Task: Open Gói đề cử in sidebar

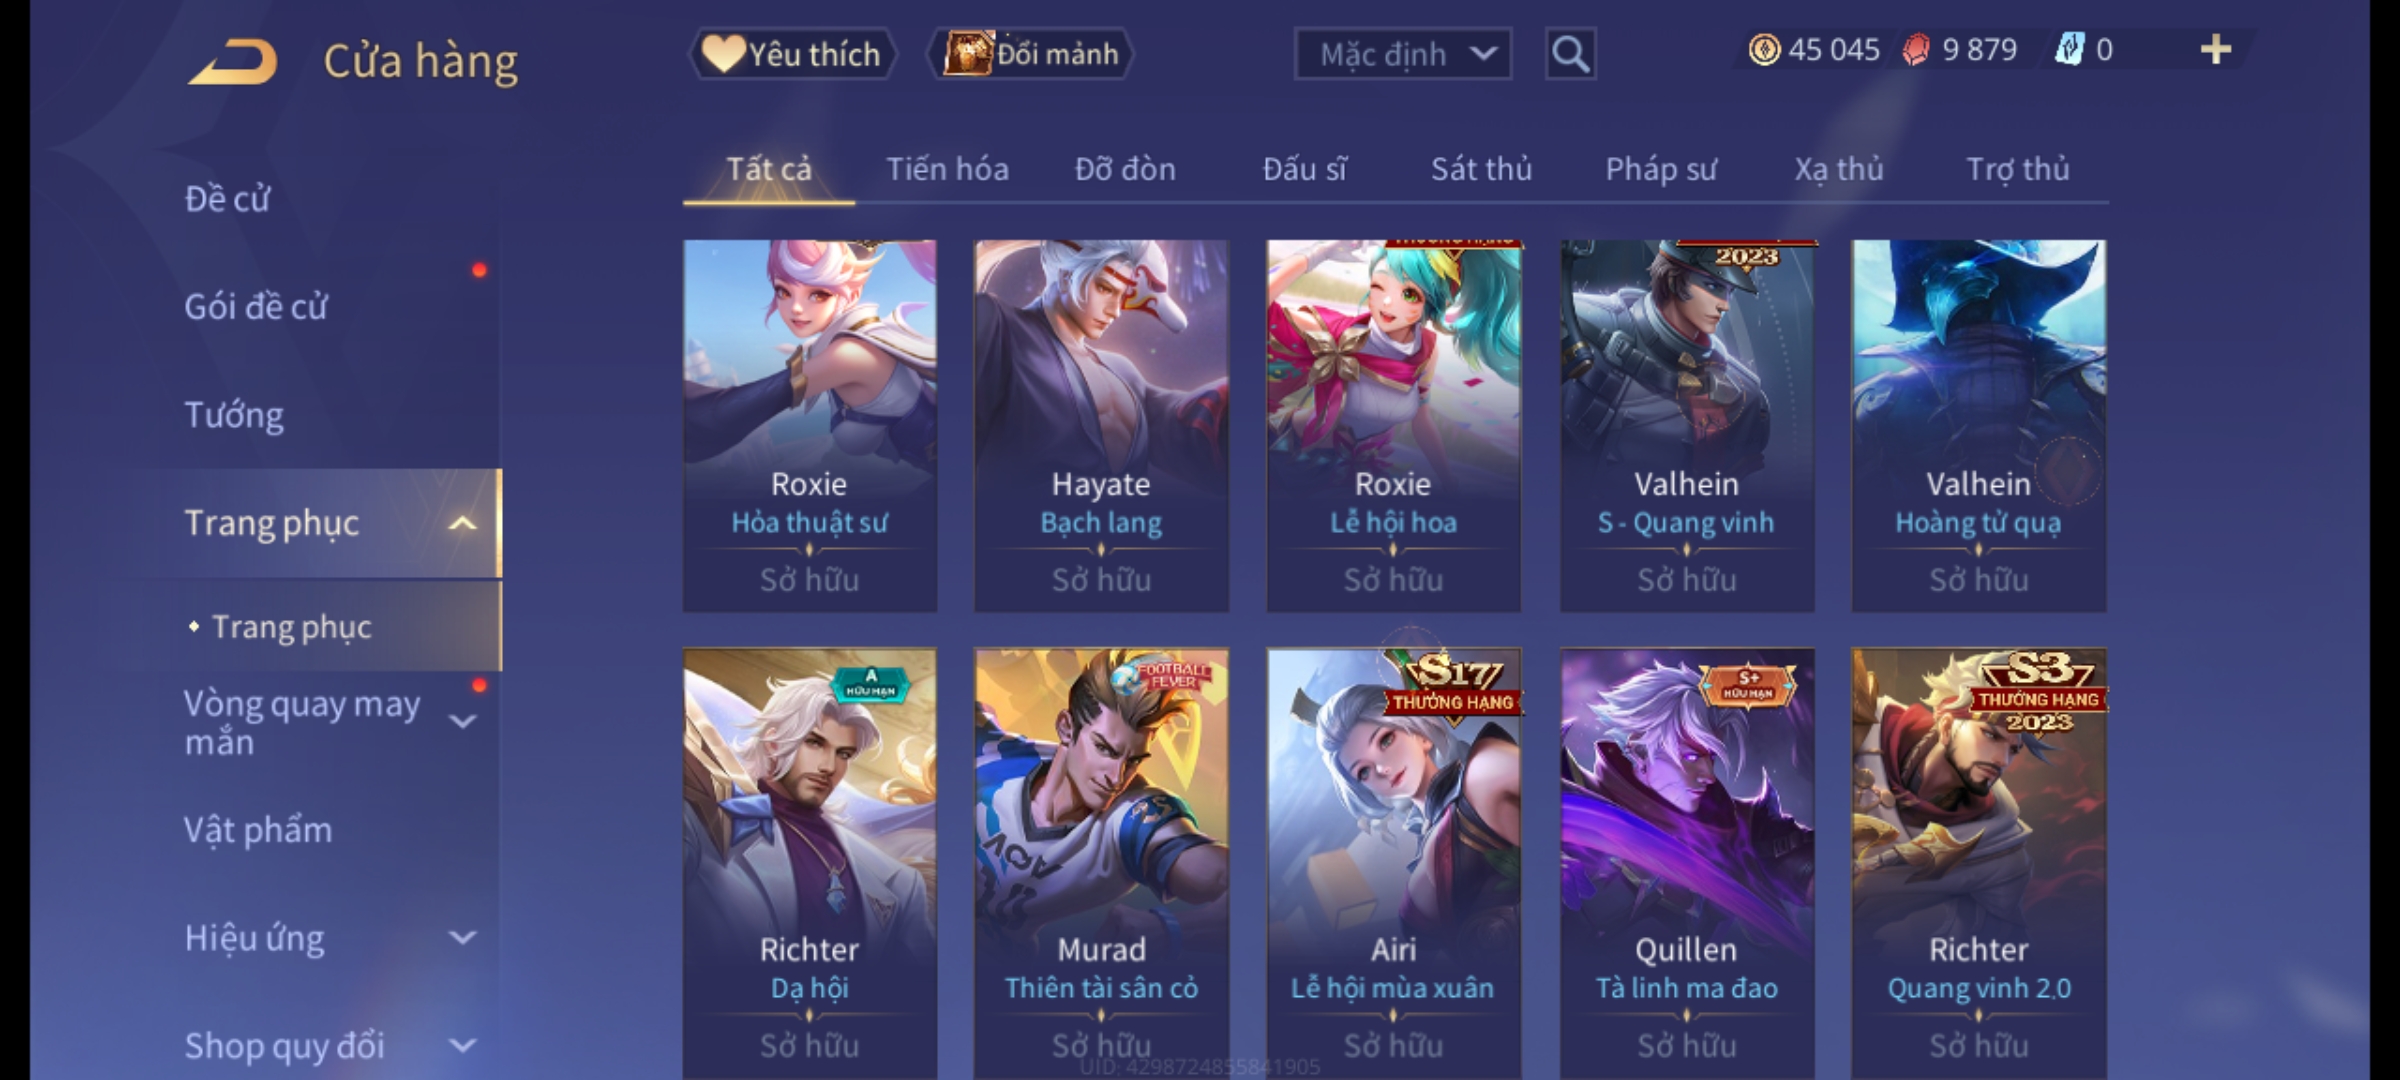Action: (256, 306)
